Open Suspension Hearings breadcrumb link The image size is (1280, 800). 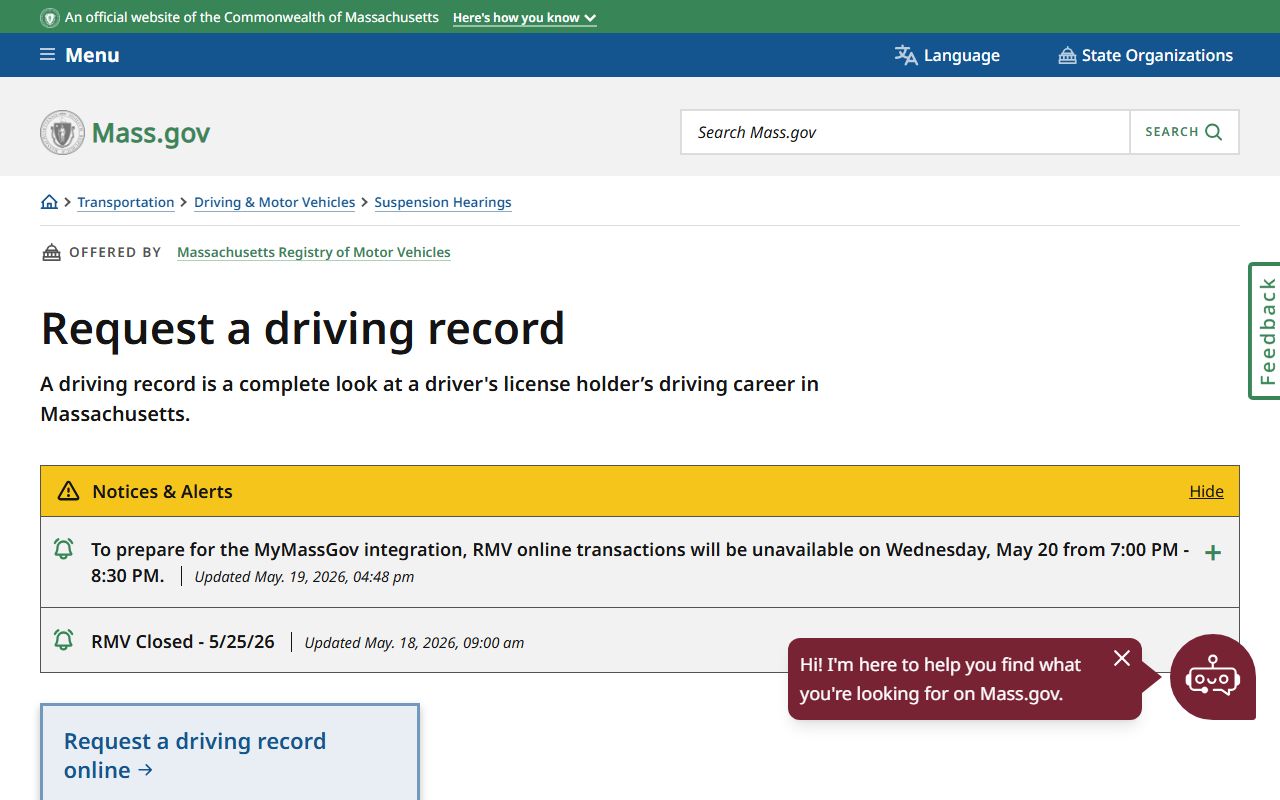(x=443, y=202)
